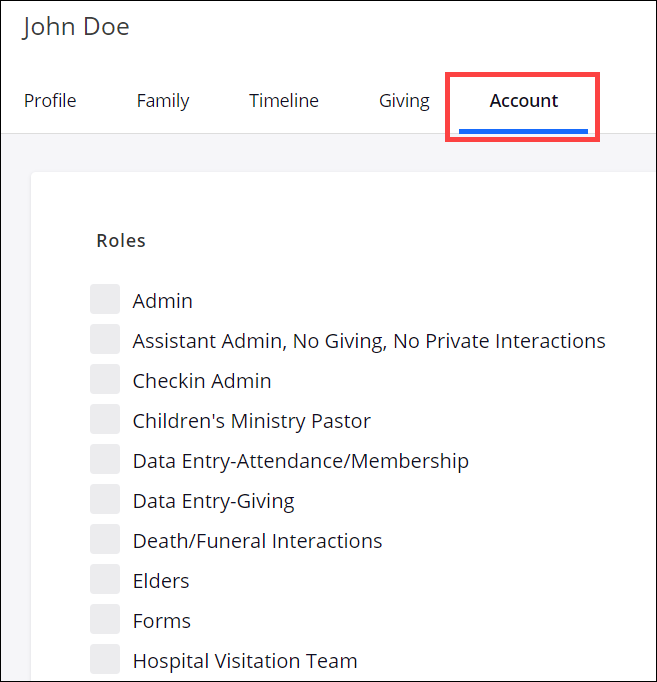Toggle the Children's Ministry Pastor checkbox
The image size is (657, 682).
[105, 420]
